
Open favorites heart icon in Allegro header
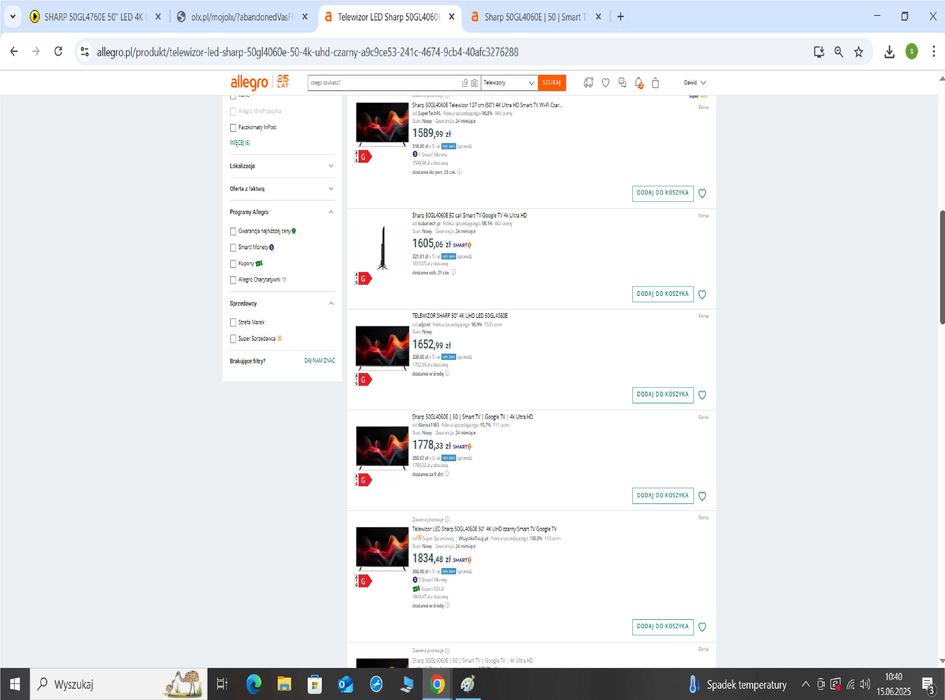[606, 83]
